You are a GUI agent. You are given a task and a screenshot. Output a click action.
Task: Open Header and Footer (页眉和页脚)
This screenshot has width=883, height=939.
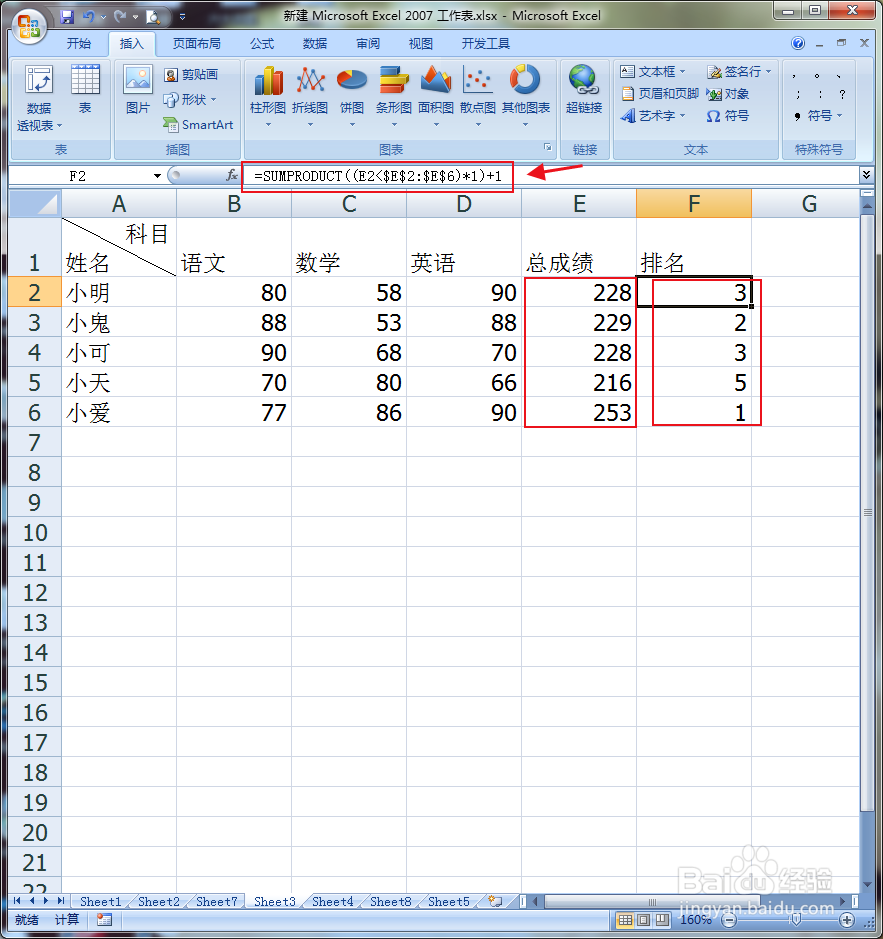pyautogui.click(x=667, y=92)
